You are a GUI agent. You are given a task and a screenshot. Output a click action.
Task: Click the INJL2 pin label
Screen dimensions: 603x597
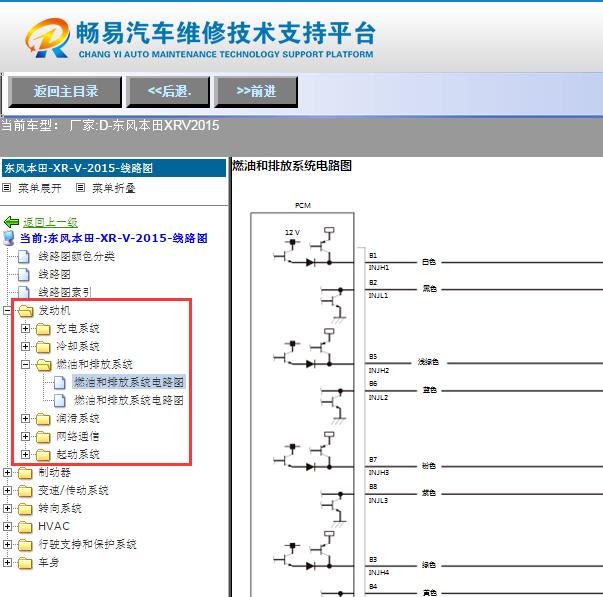[x=378, y=397]
